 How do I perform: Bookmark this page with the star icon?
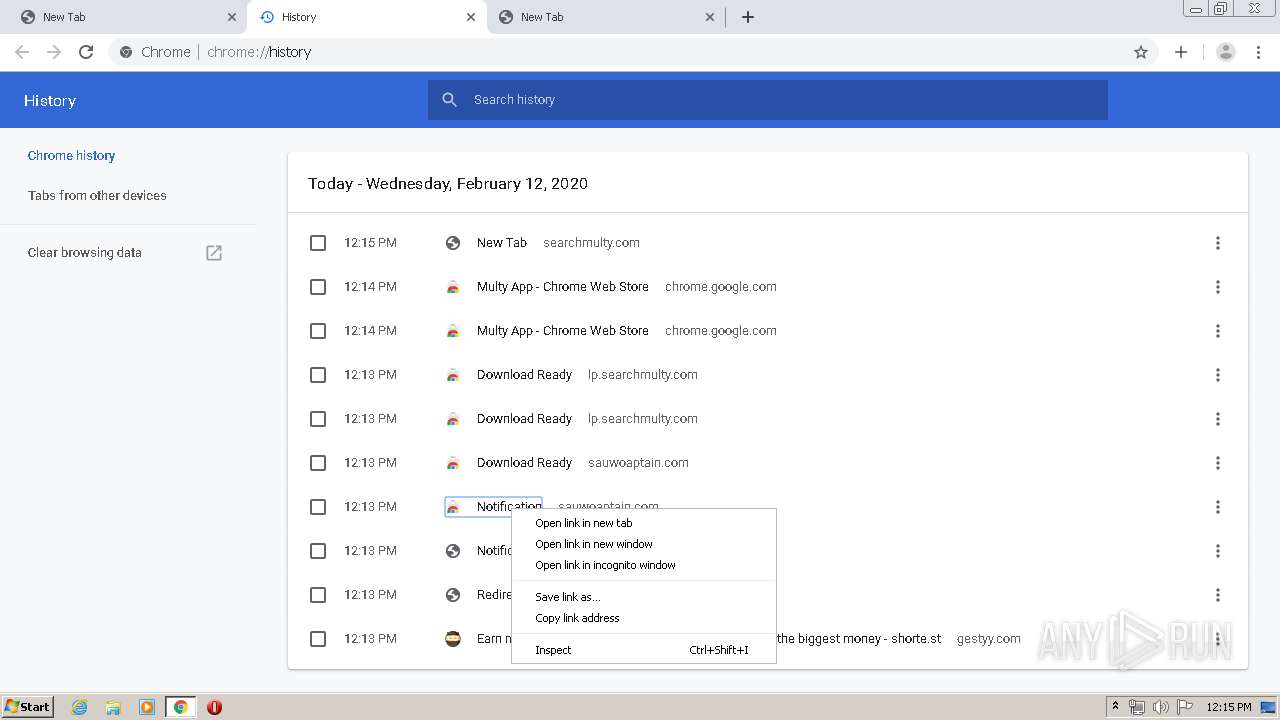(1141, 52)
